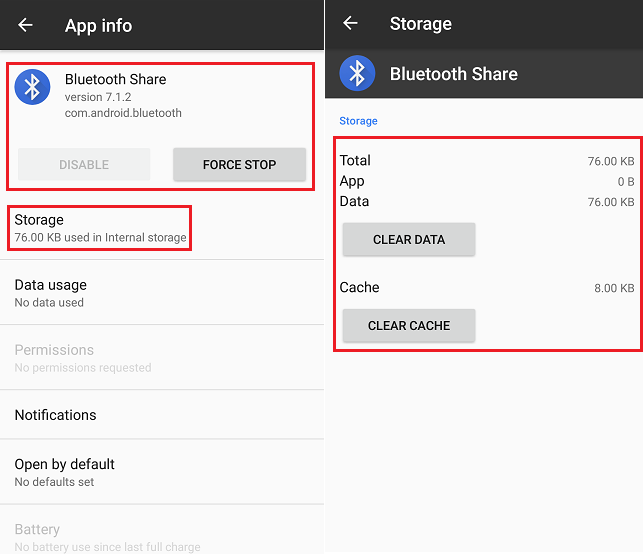643x556 pixels.
Task: Select the No permissions requested text
Action: coord(83,367)
